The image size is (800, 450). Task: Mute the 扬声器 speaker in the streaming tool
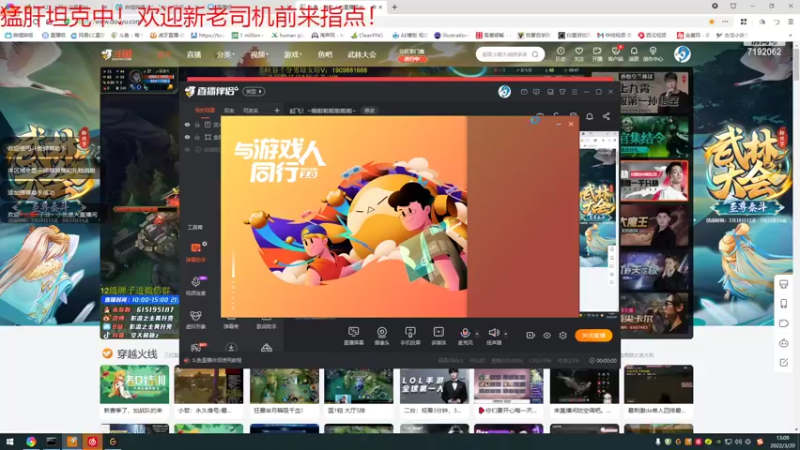(x=493, y=336)
